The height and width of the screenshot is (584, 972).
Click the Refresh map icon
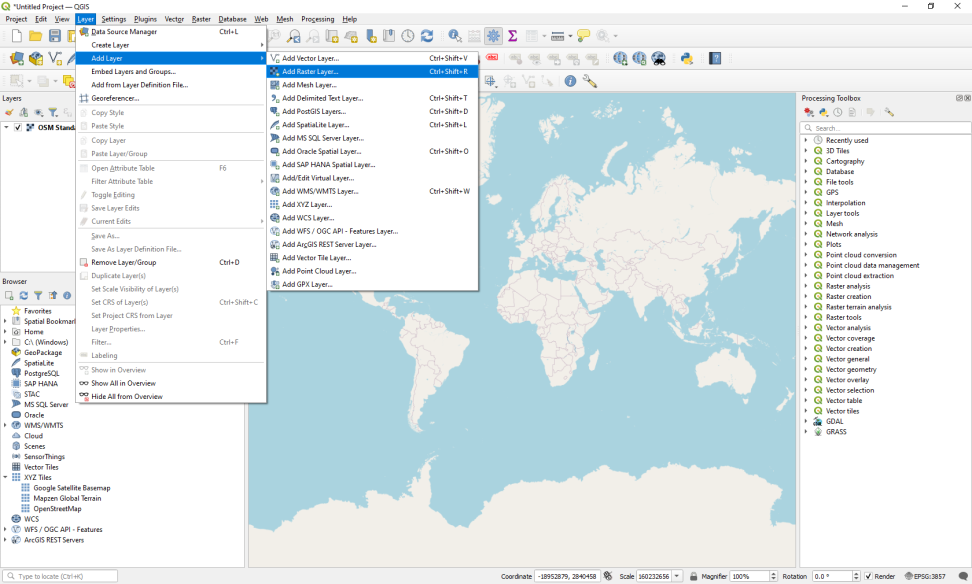[427, 36]
